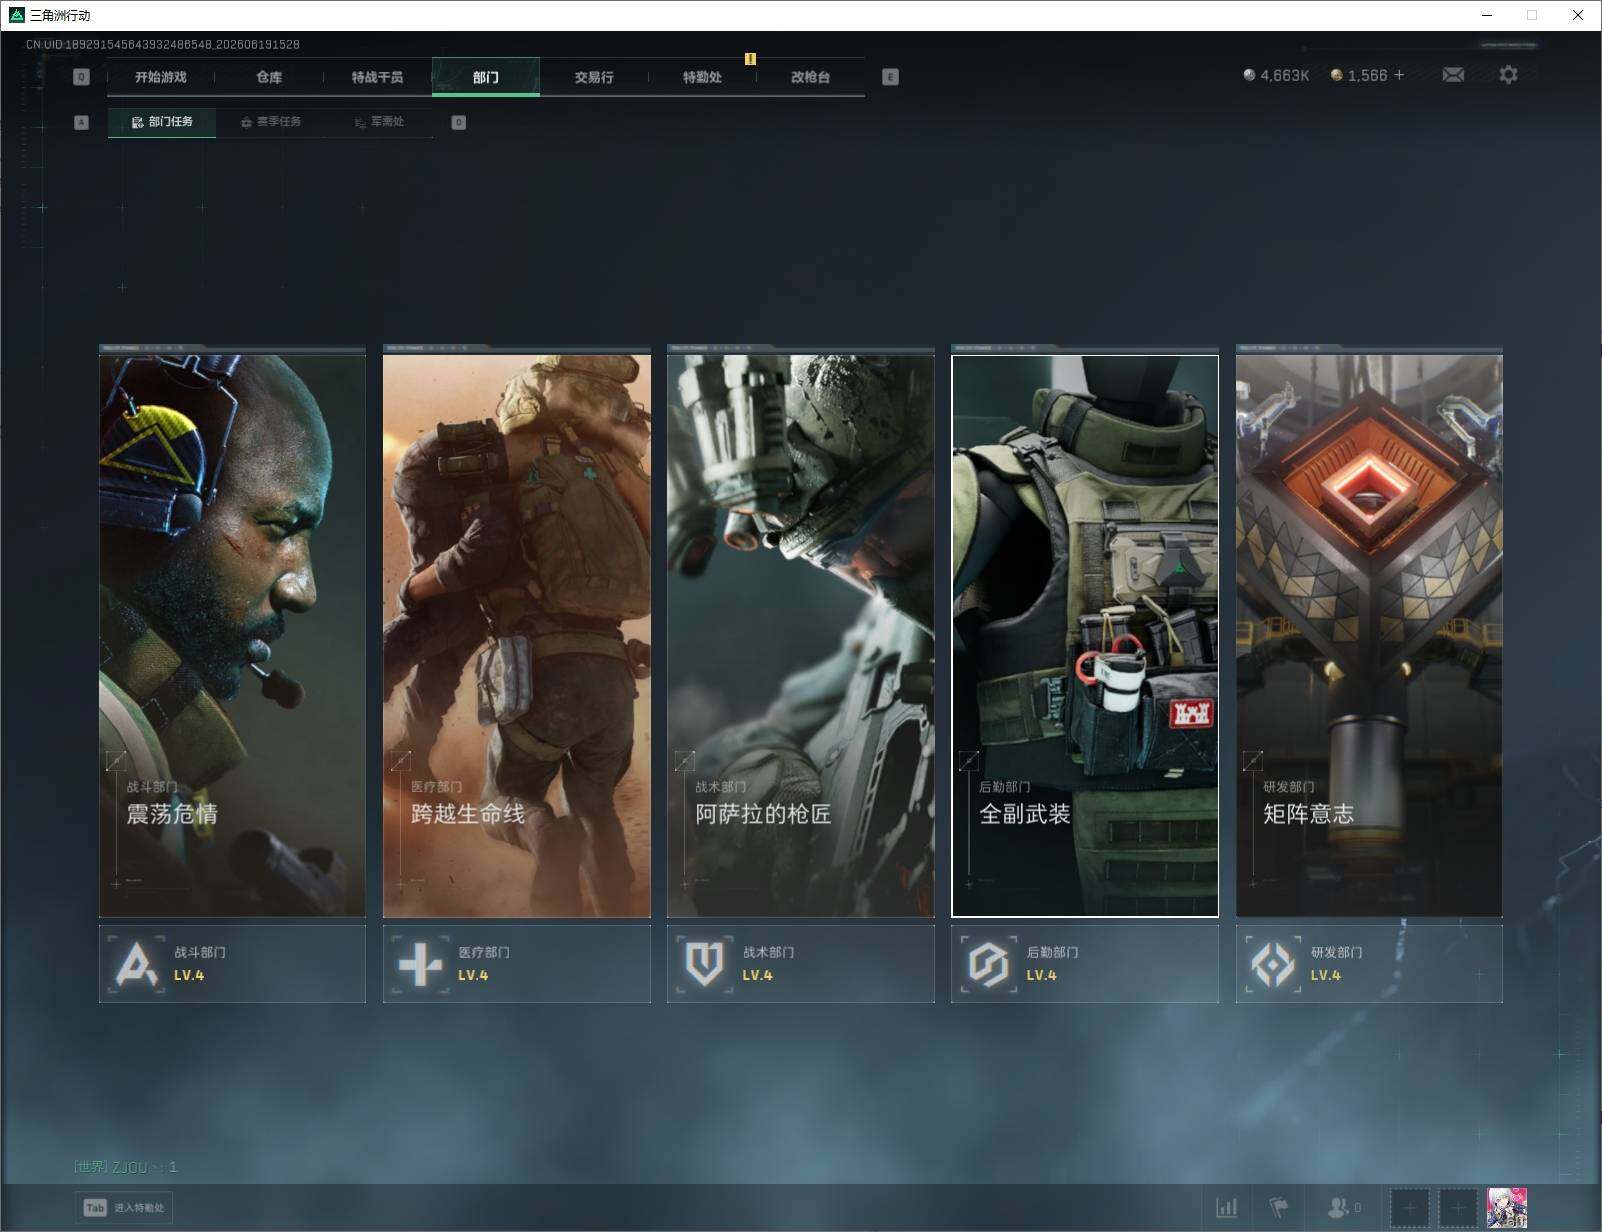Minimize the 三角洲行动 window
The image size is (1602, 1232).
click(x=1487, y=15)
